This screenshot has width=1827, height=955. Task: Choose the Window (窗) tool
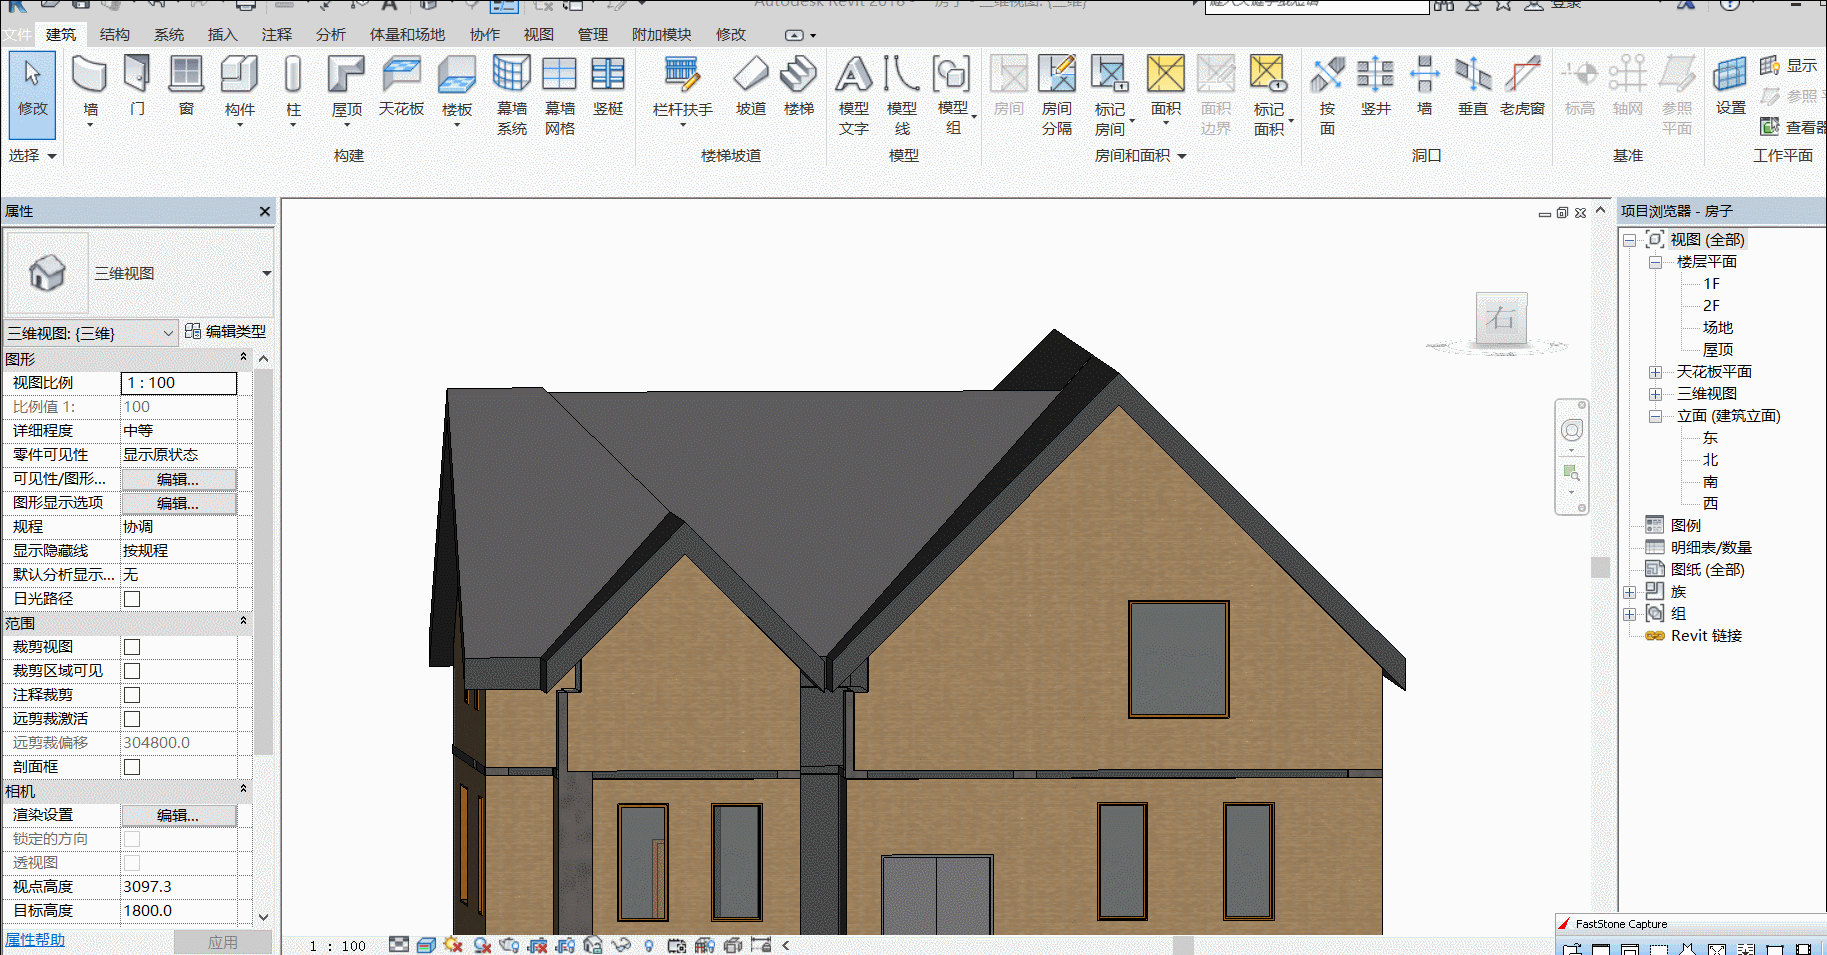tap(186, 86)
